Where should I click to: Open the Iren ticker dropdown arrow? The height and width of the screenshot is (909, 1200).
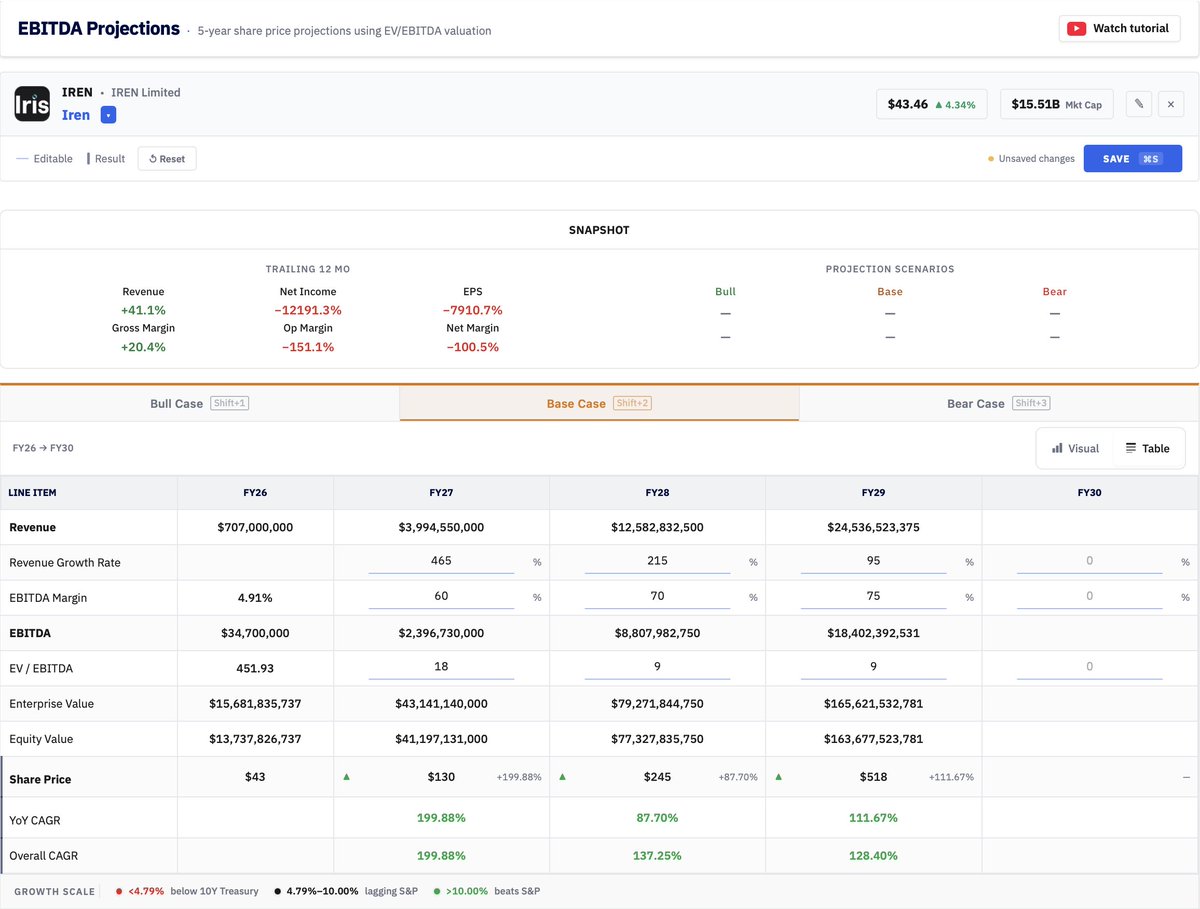point(109,115)
